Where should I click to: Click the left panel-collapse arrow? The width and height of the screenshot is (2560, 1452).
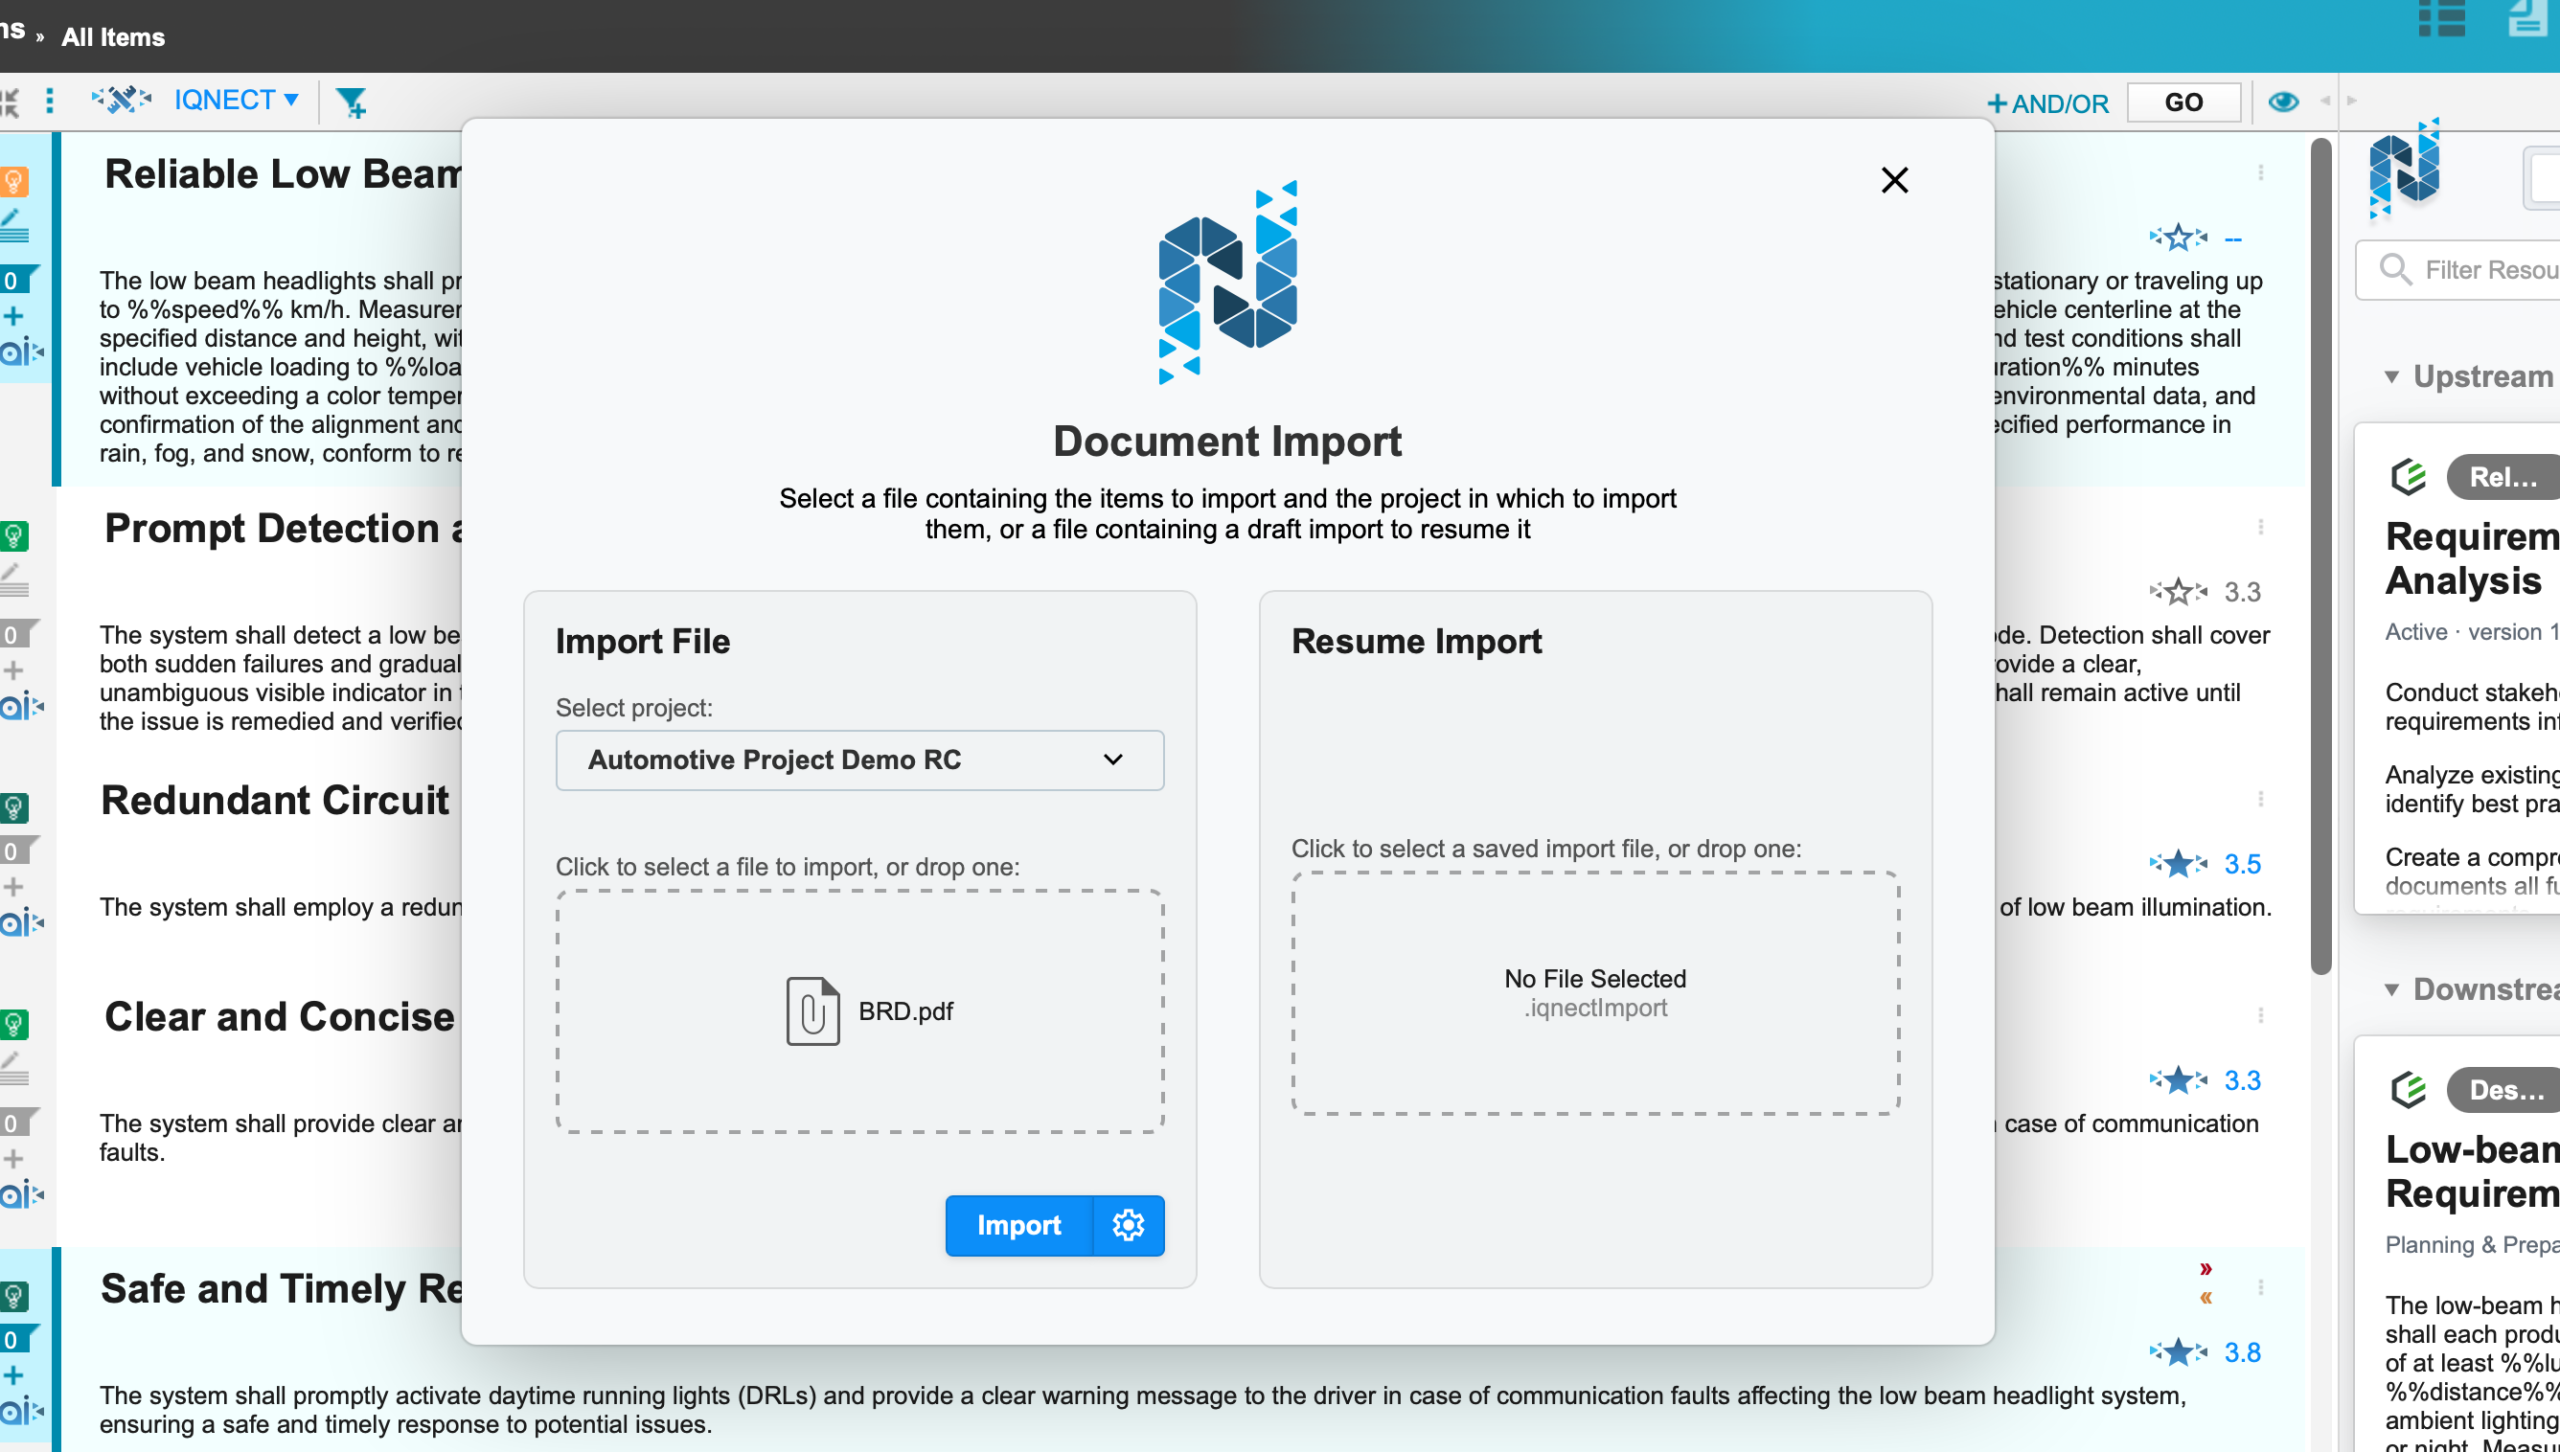click(2325, 101)
